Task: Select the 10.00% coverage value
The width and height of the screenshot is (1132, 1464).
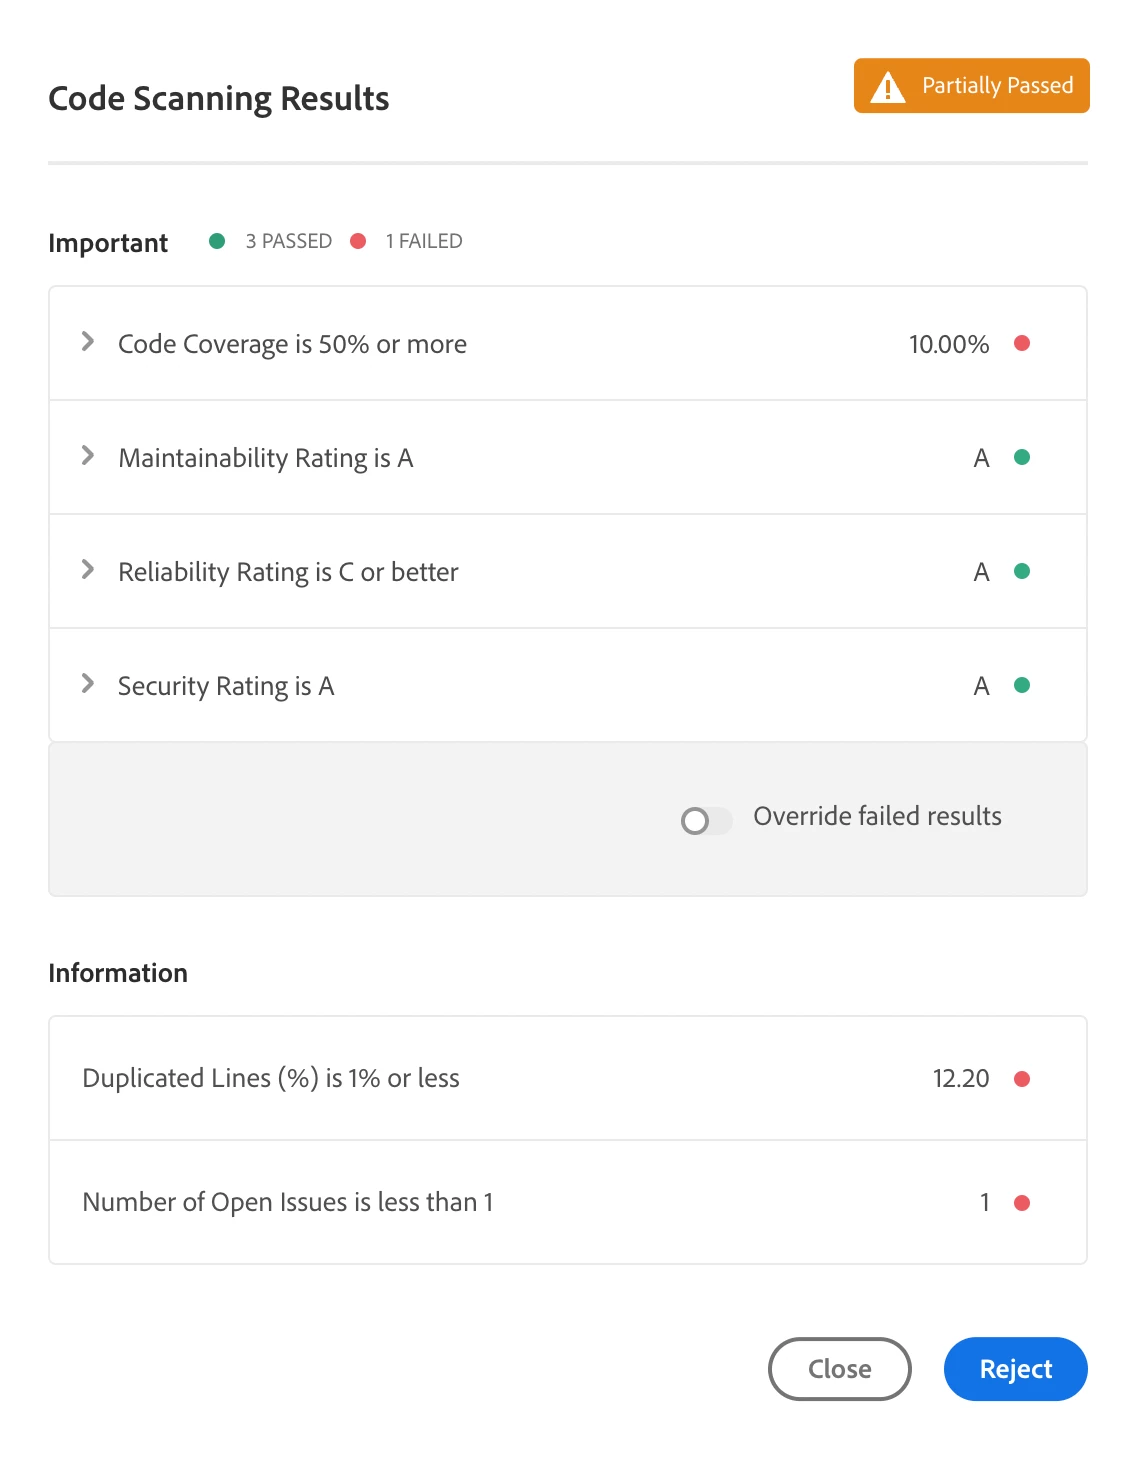Action: [x=949, y=344]
